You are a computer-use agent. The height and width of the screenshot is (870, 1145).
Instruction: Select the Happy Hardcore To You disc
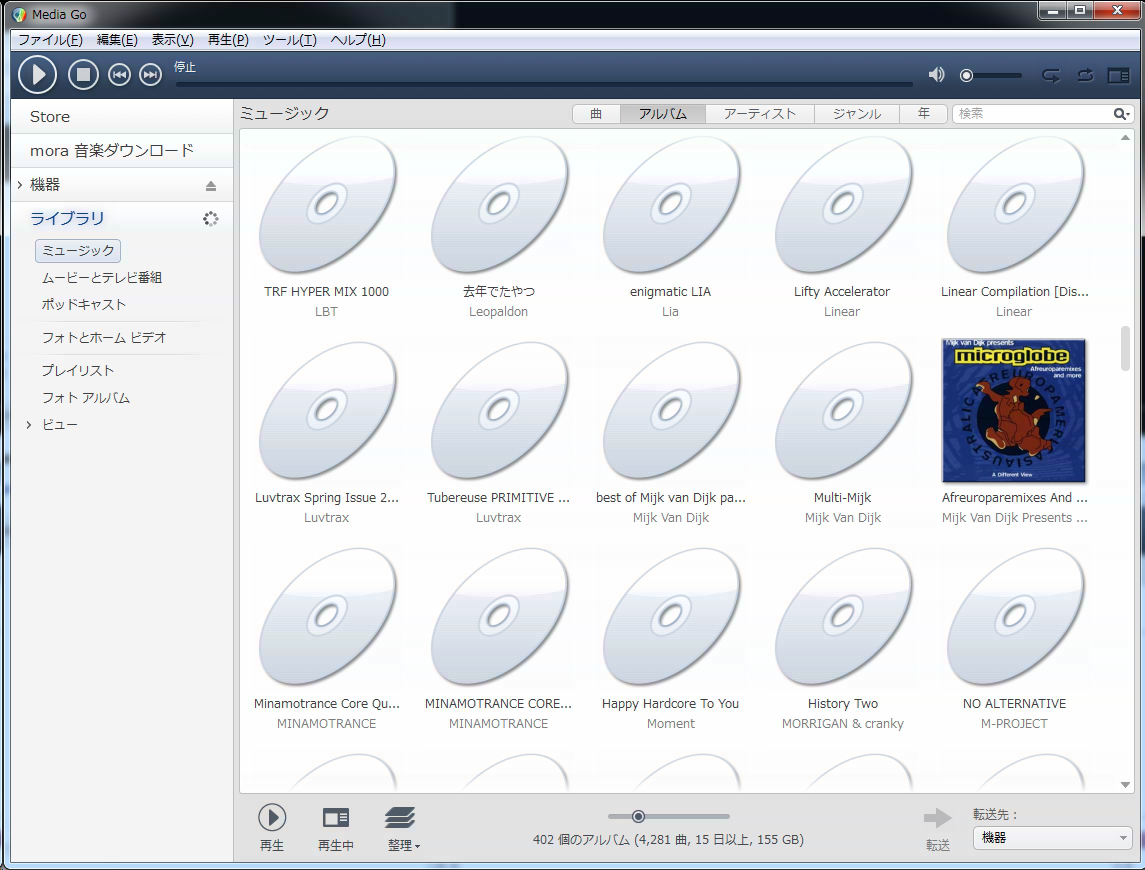[x=670, y=617]
